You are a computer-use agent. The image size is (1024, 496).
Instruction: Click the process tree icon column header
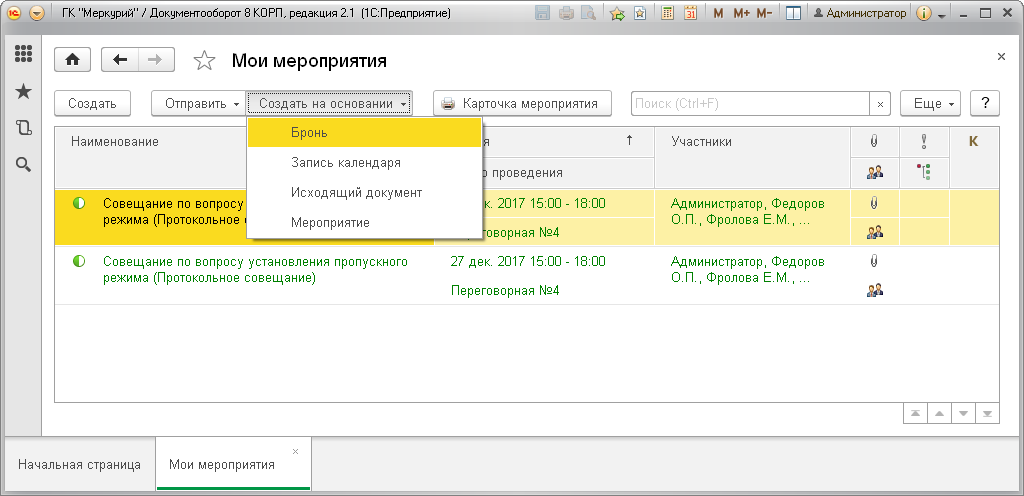pos(924,172)
